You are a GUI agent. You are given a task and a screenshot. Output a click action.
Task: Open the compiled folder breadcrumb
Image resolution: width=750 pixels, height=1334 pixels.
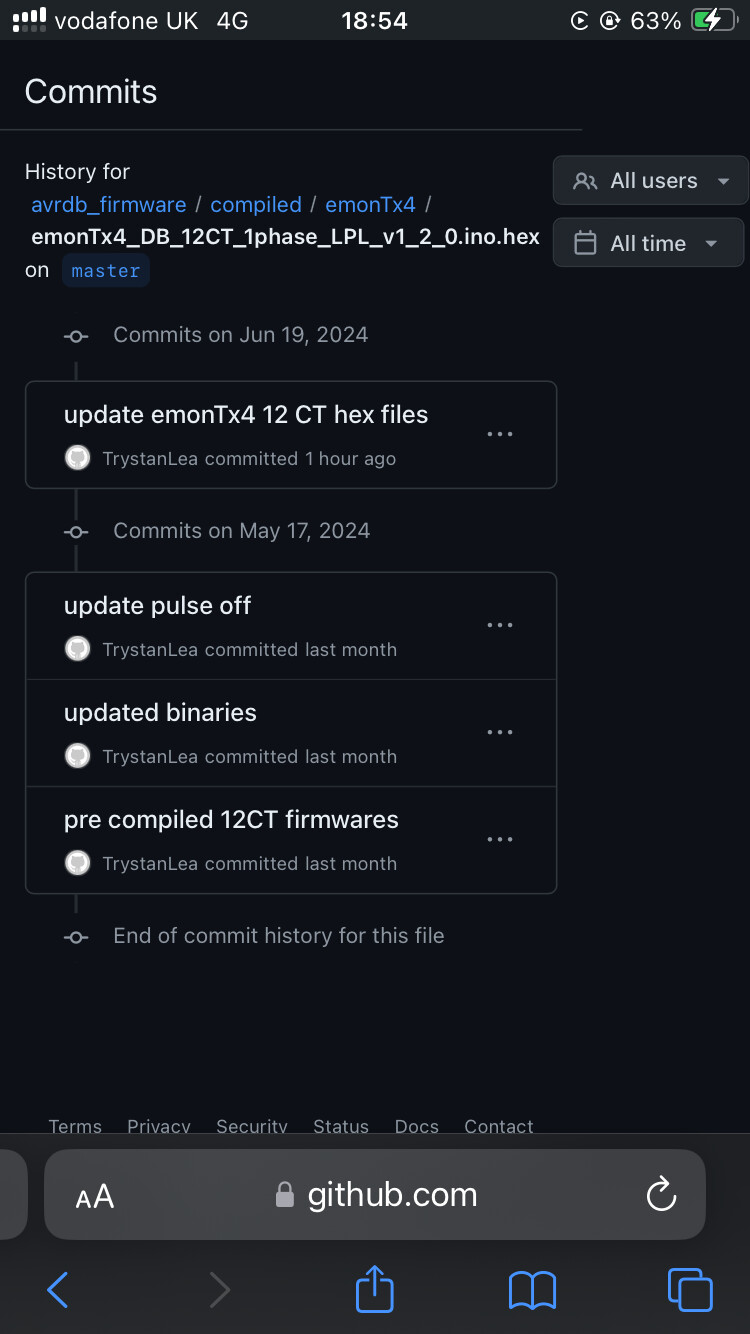point(256,204)
